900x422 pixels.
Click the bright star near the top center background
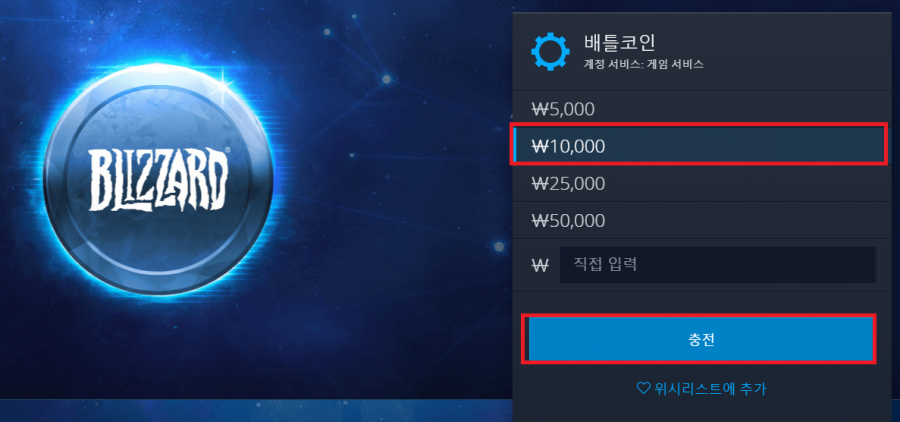387,79
